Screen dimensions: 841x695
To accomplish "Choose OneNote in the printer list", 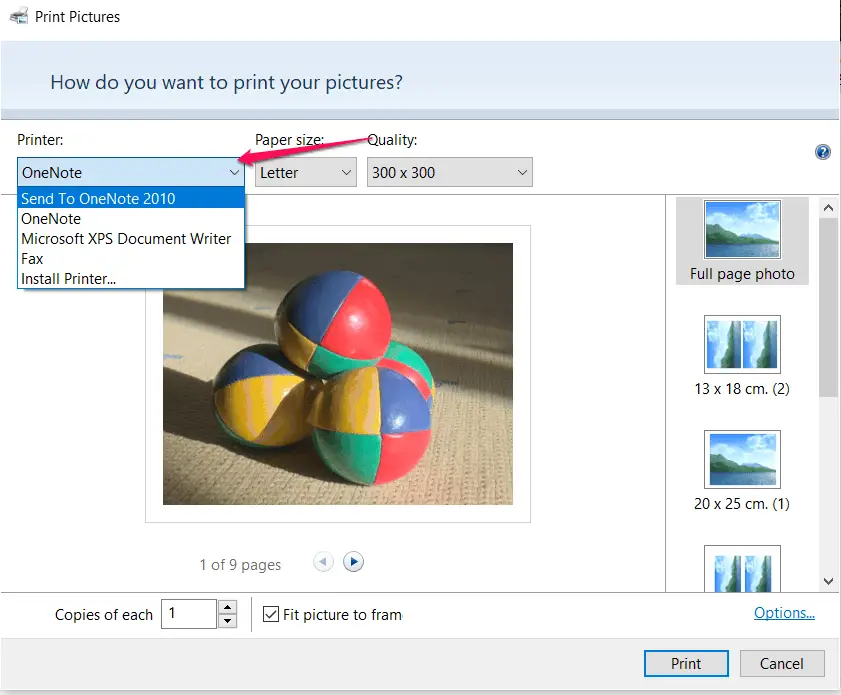I will coord(131,219).
